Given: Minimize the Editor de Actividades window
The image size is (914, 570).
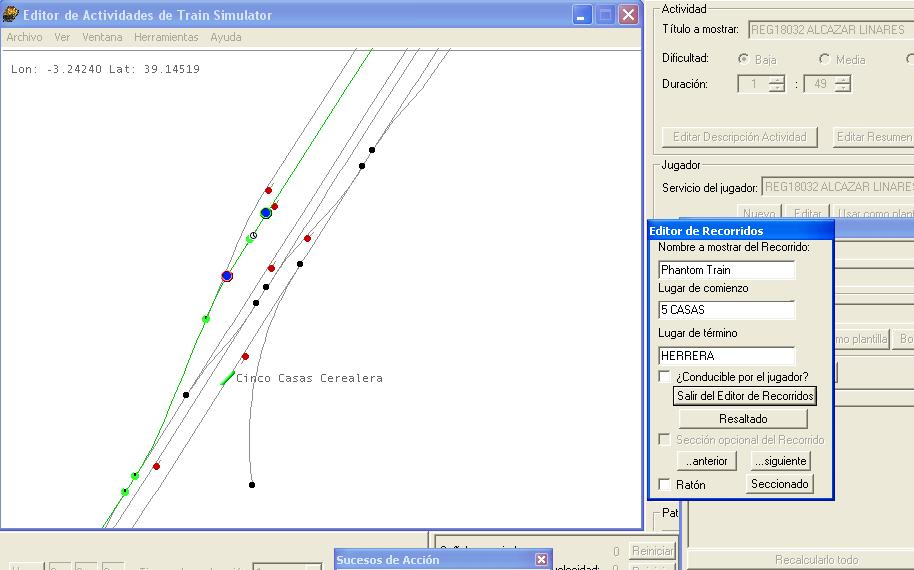Looking at the screenshot, I should click(x=582, y=14).
